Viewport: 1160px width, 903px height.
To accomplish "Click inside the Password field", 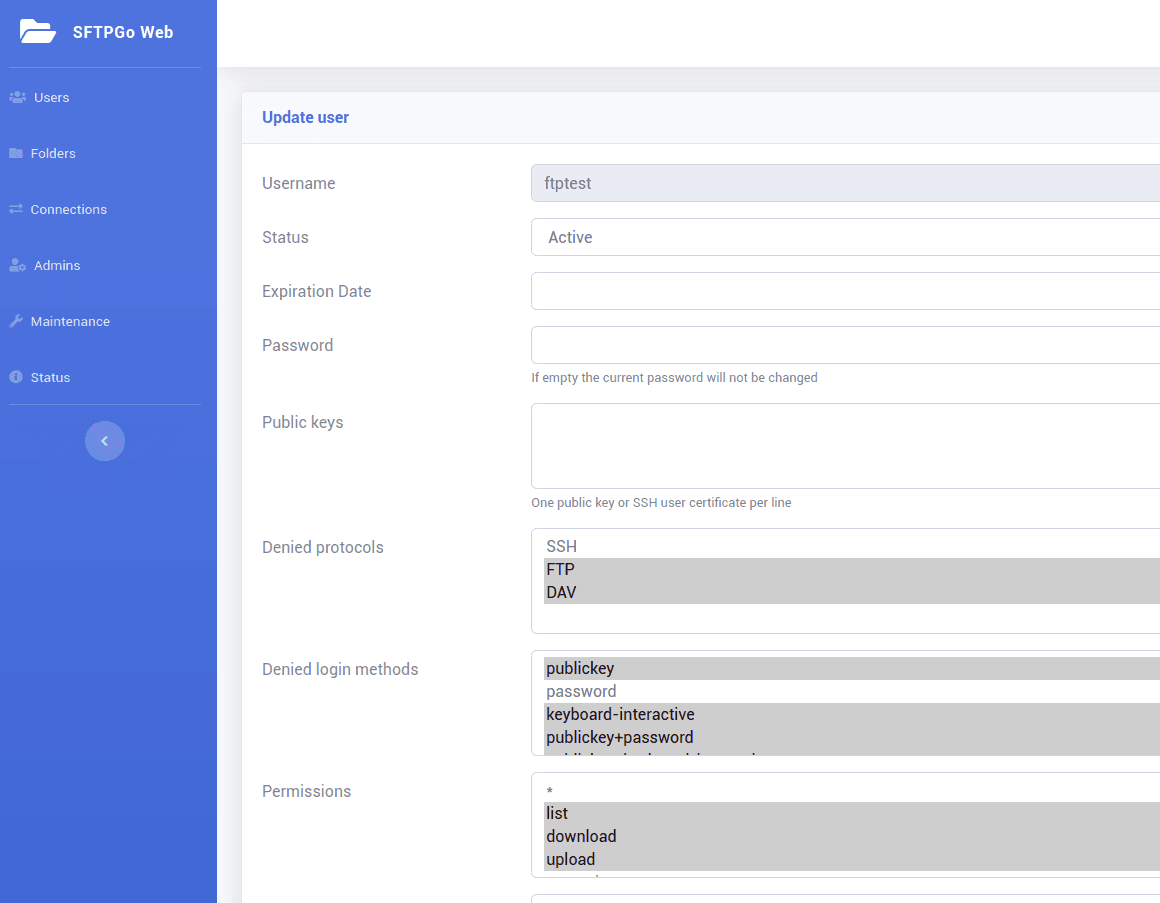I will pyautogui.click(x=845, y=345).
